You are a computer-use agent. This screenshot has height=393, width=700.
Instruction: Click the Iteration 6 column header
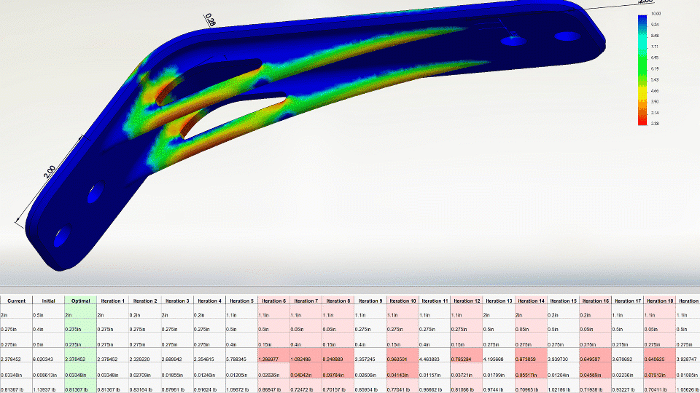click(x=274, y=301)
